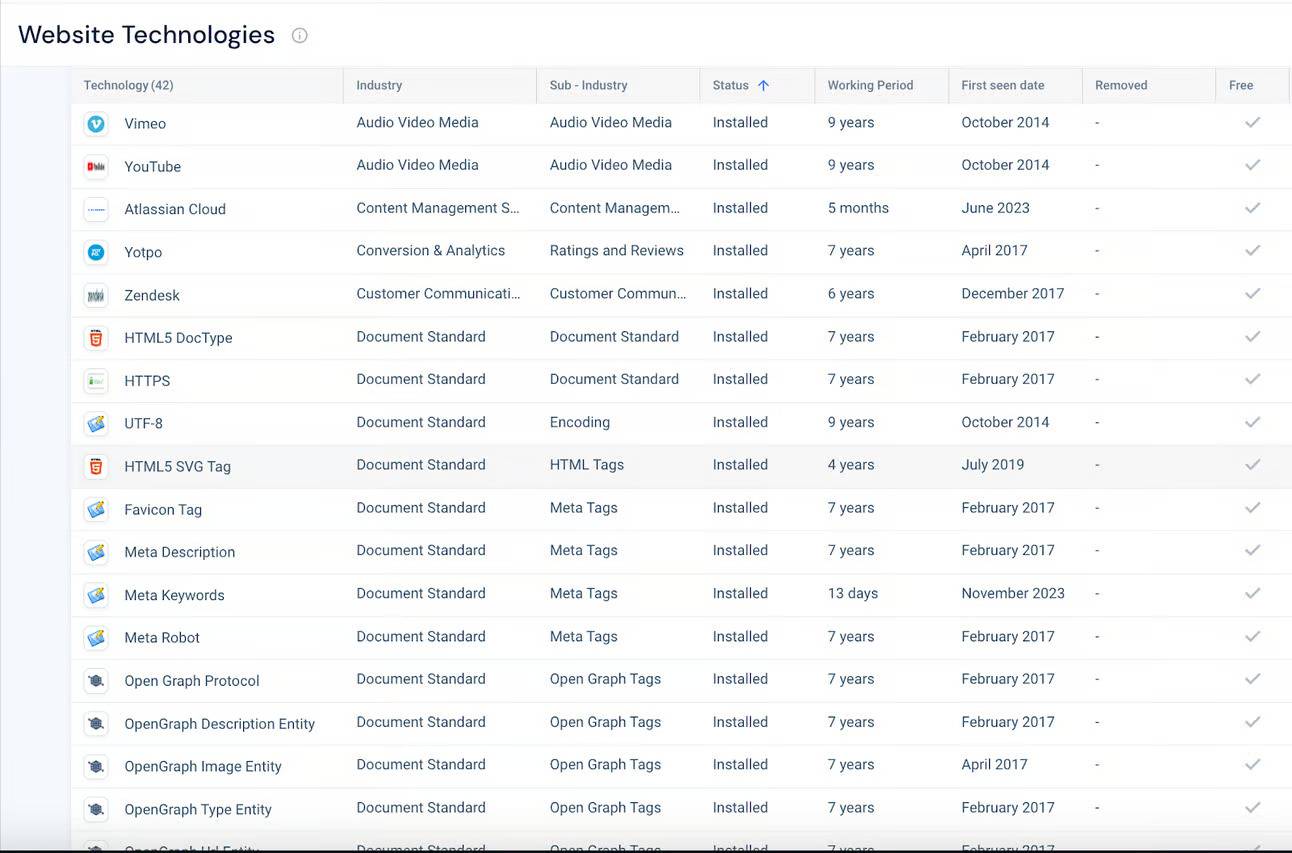Click the Status sort arrow
The height and width of the screenshot is (853, 1292).
pos(763,85)
